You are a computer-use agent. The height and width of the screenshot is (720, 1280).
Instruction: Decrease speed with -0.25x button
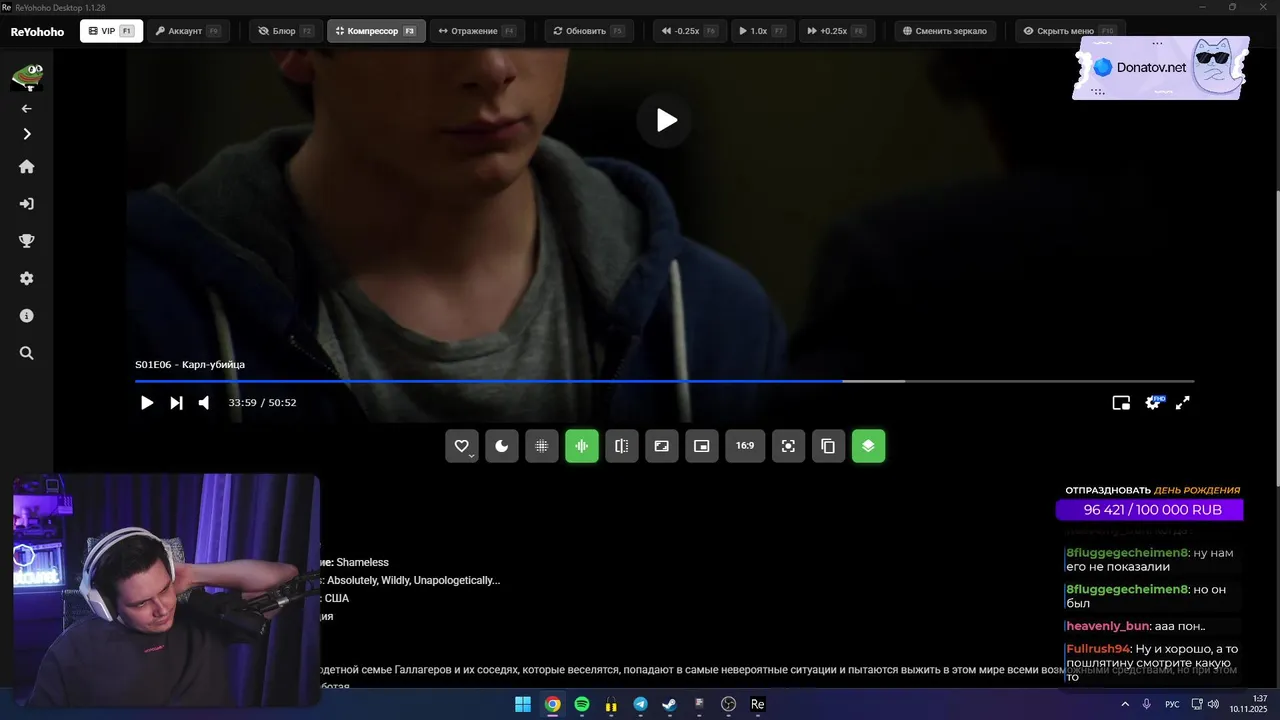[x=690, y=31]
